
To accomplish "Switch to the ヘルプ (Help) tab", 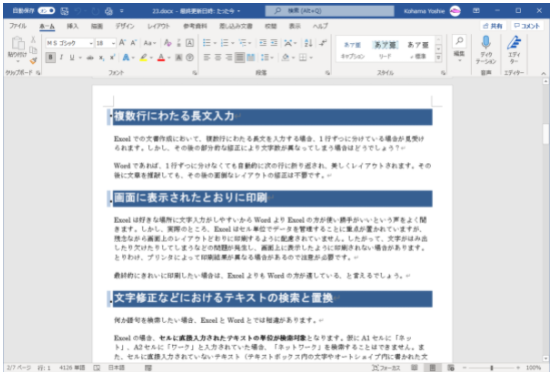I will pyautogui.click(x=320, y=26).
